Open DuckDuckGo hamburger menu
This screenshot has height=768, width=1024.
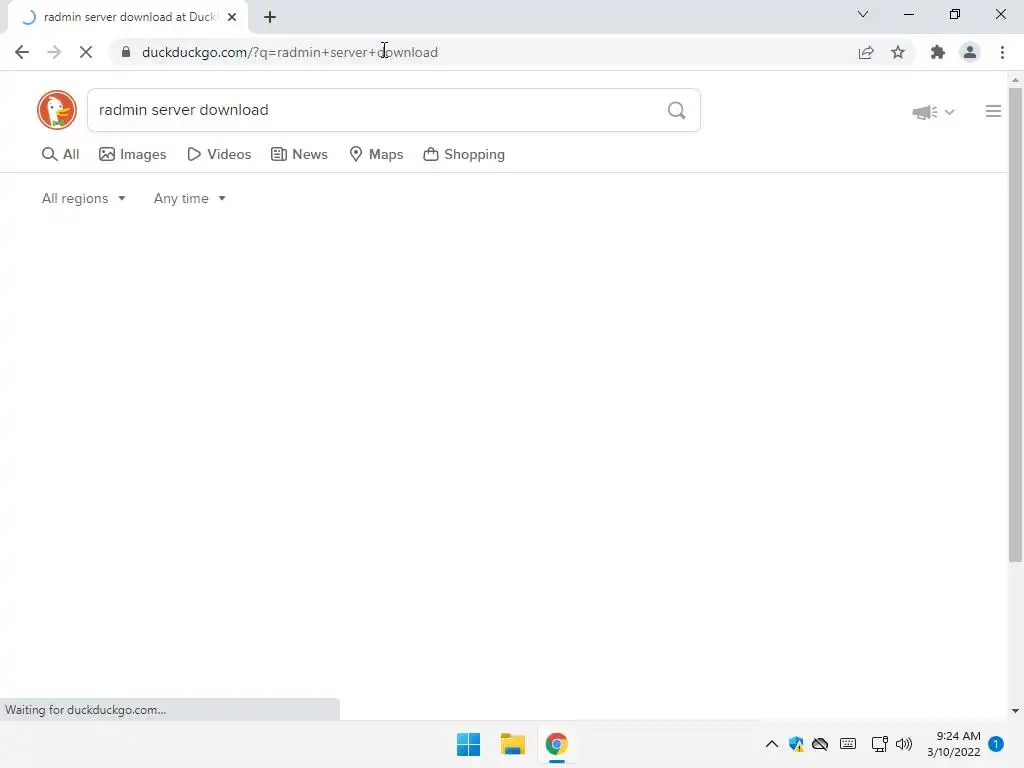tap(993, 111)
